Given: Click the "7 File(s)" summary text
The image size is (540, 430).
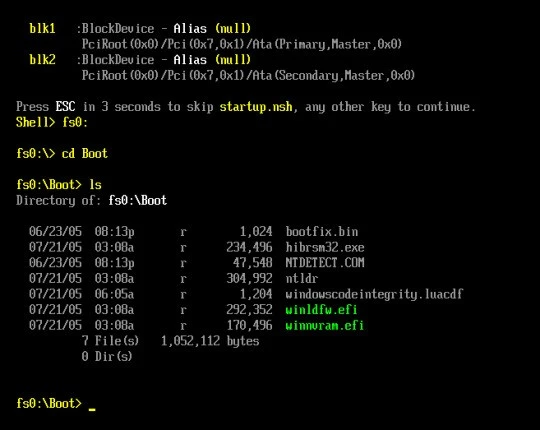Looking at the screenshot, I should coord(110,341).
